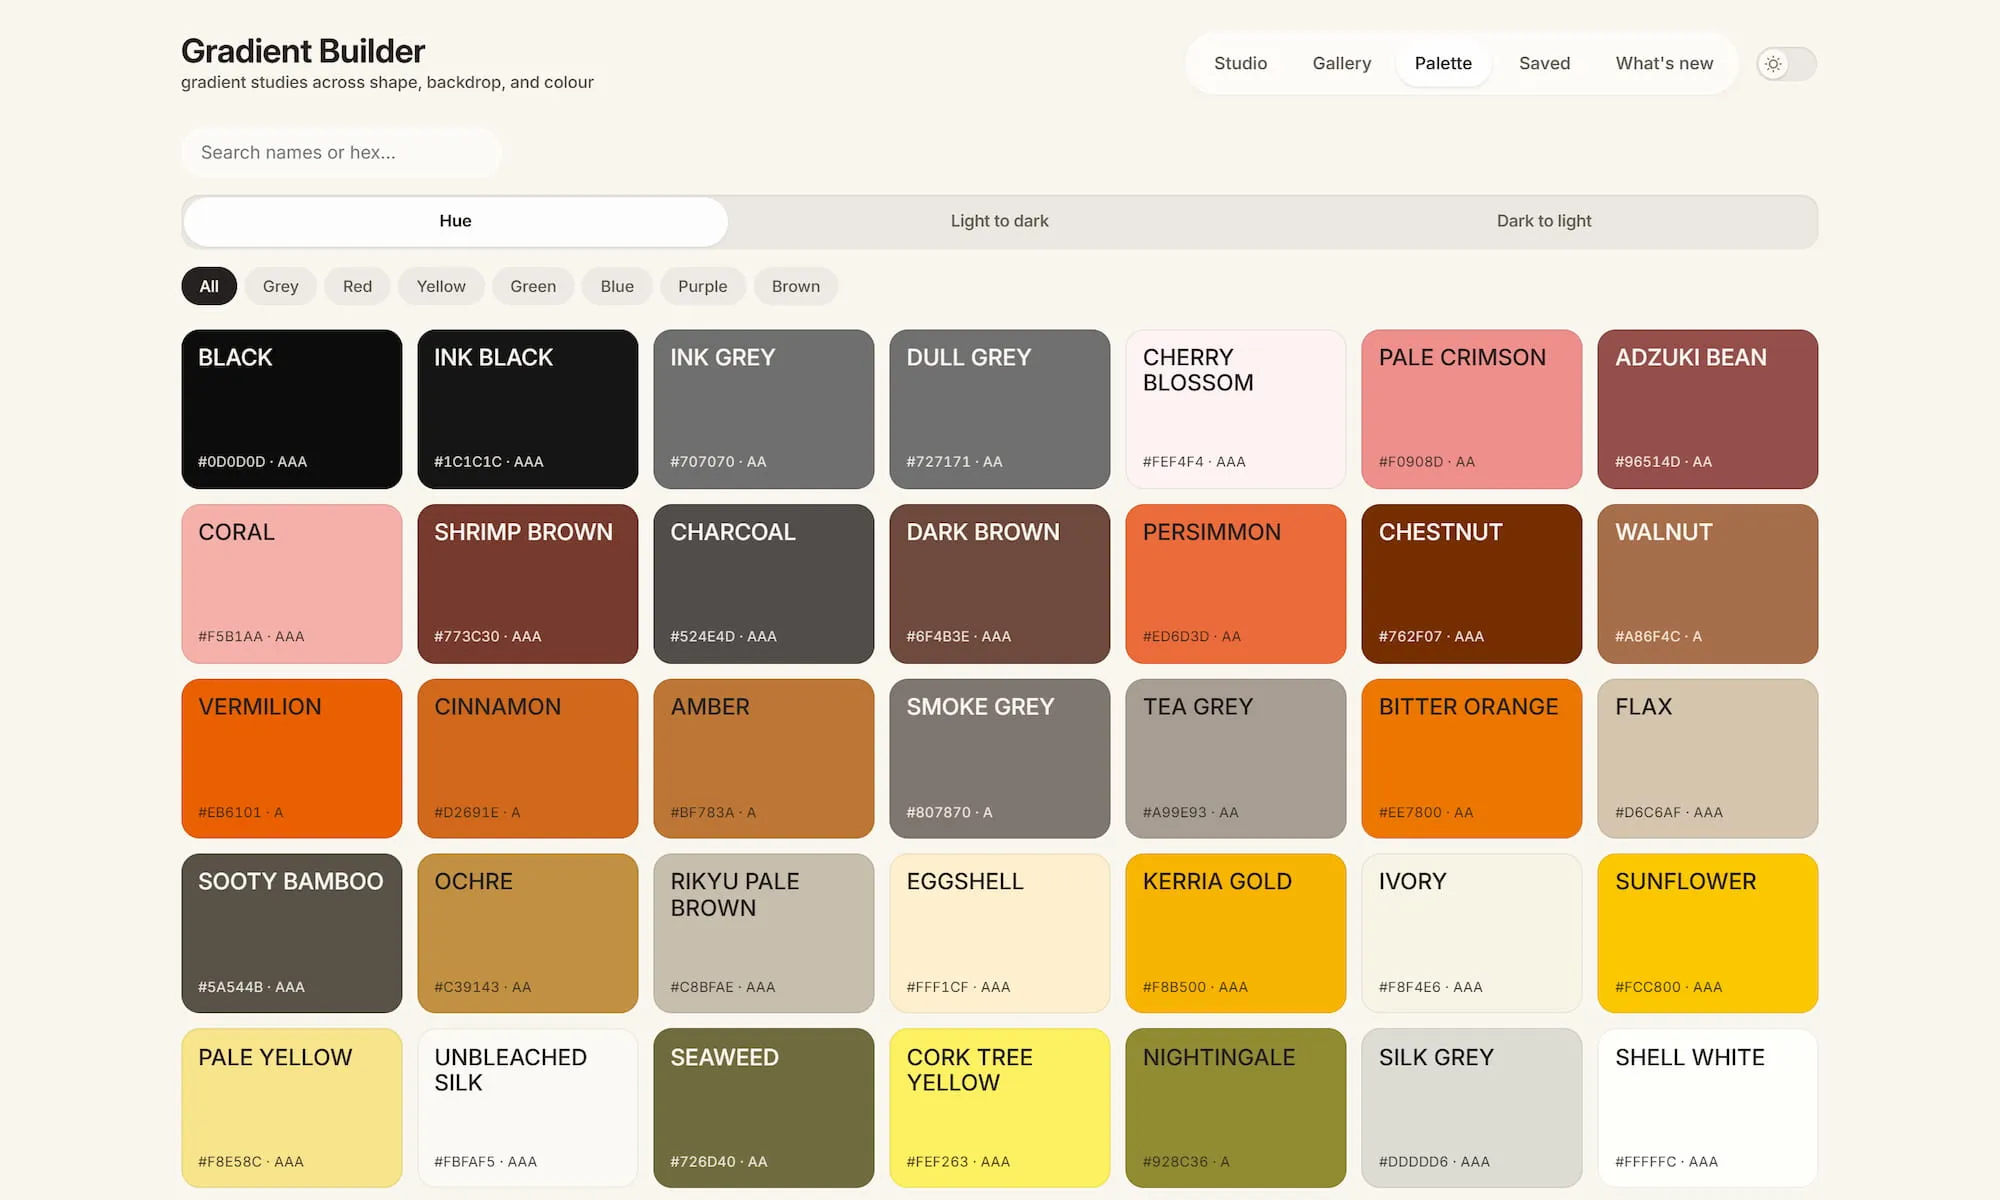Viewport: 2000px width, 1200px height.
Task: Filter colours by Grey
Action: click(281, 286)
